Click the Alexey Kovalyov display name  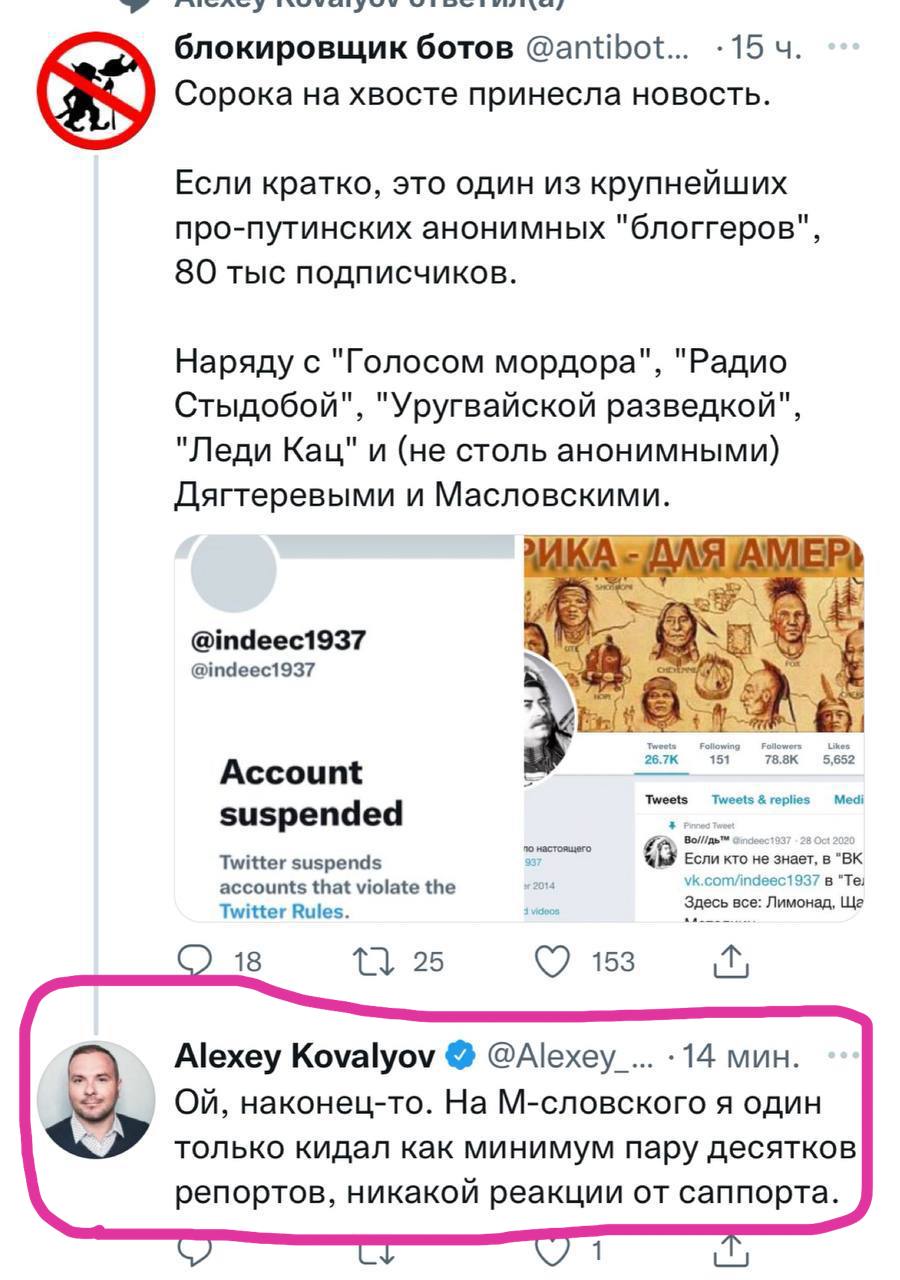pyautogui.click(x=305, y=1057)
